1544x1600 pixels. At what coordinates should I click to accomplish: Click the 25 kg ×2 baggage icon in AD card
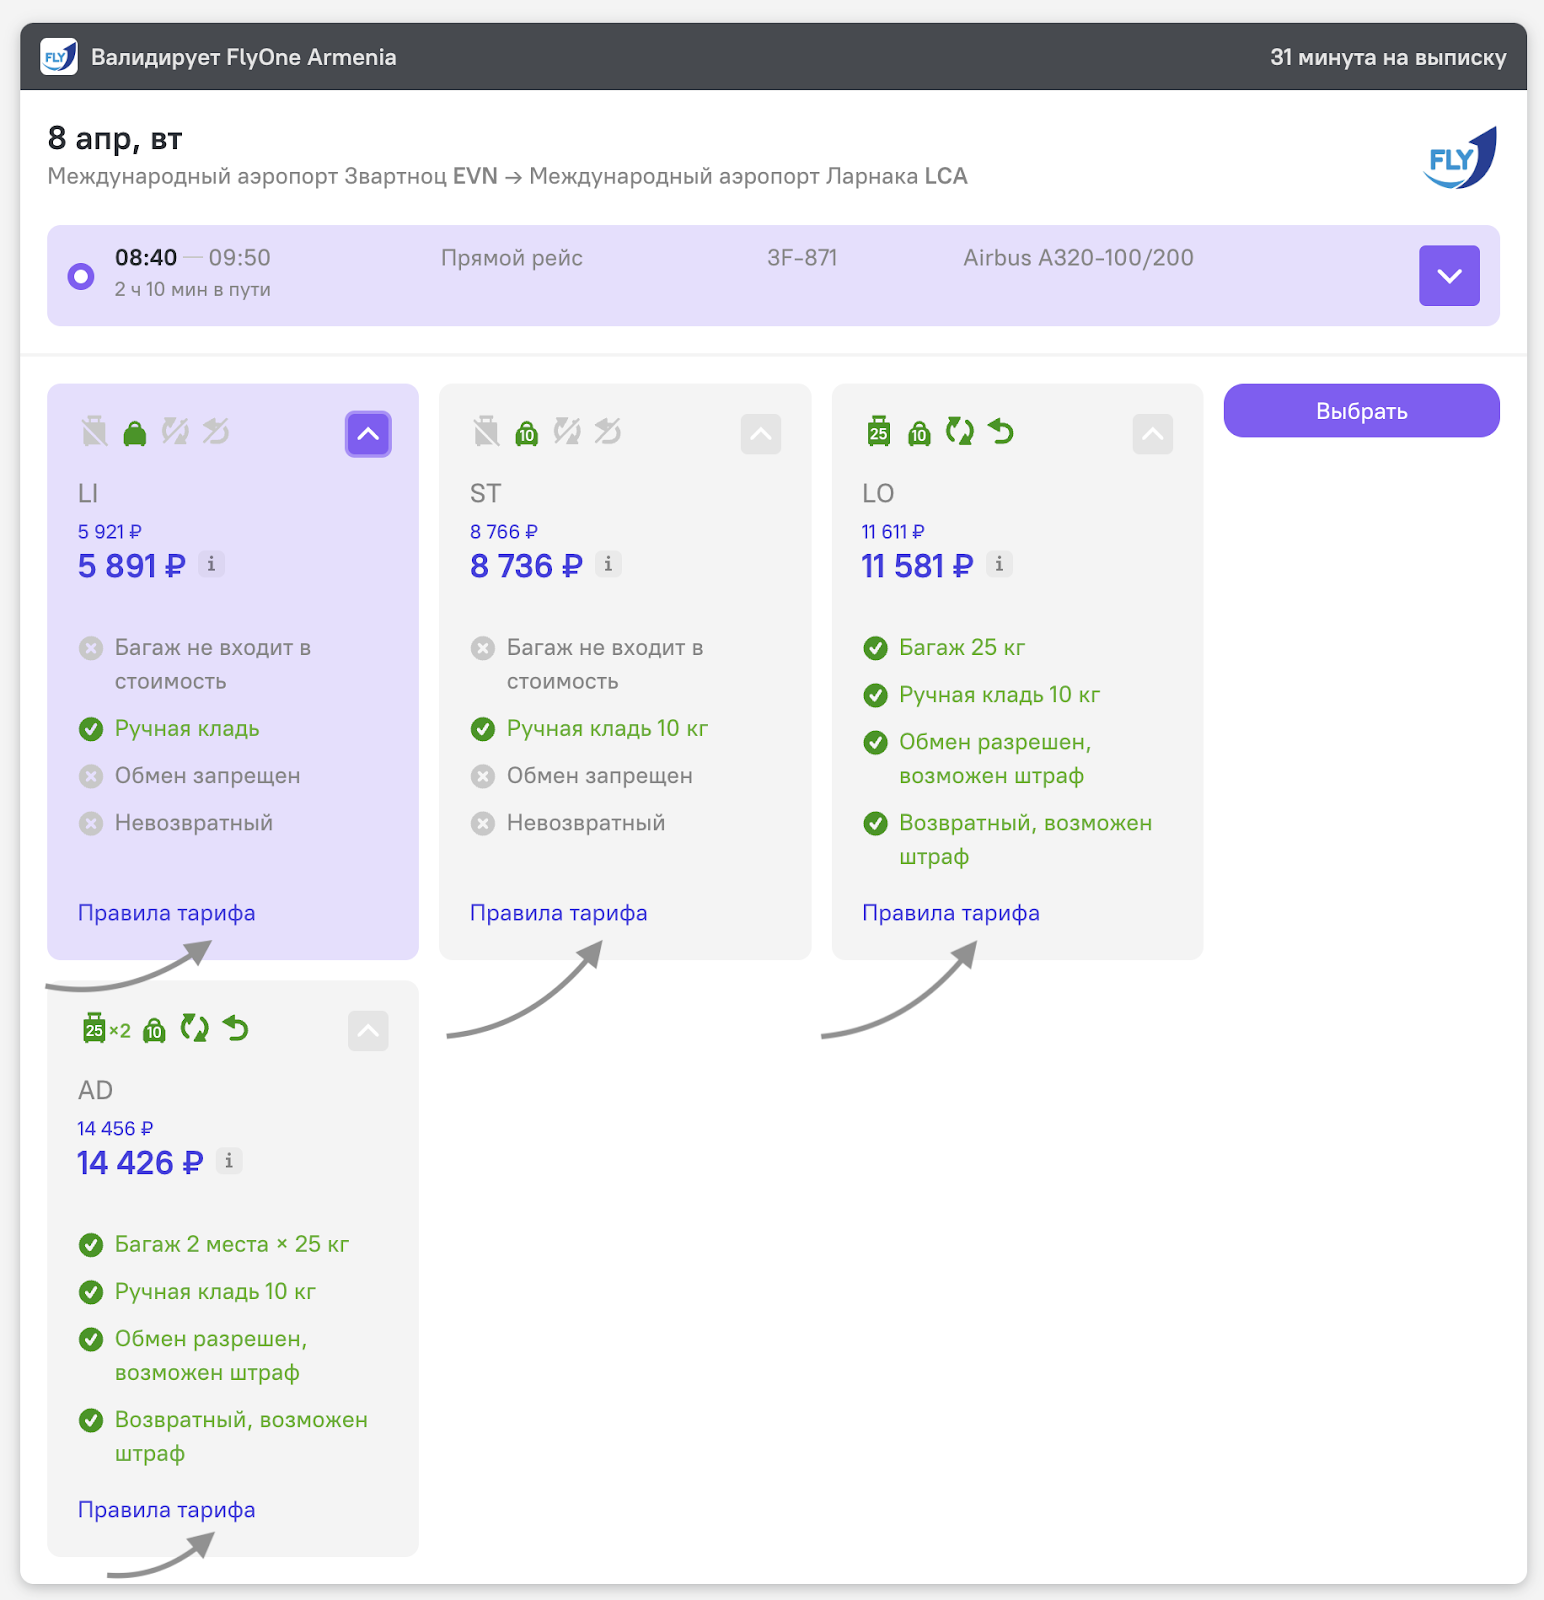pyautogui.click(x=105, y=1028)
